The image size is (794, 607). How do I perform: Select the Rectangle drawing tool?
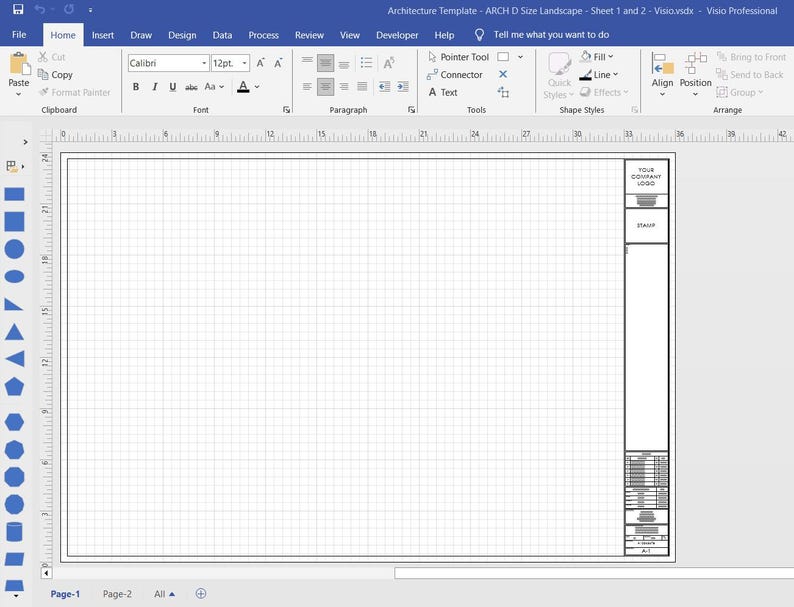(503, 57)
